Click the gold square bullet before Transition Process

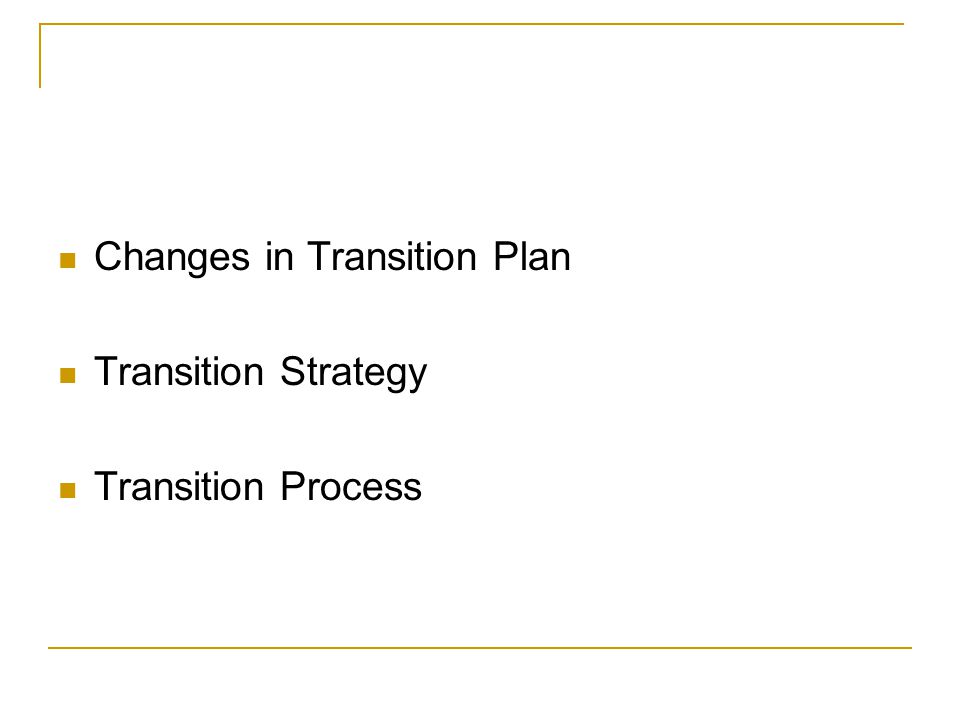point(68,490)
